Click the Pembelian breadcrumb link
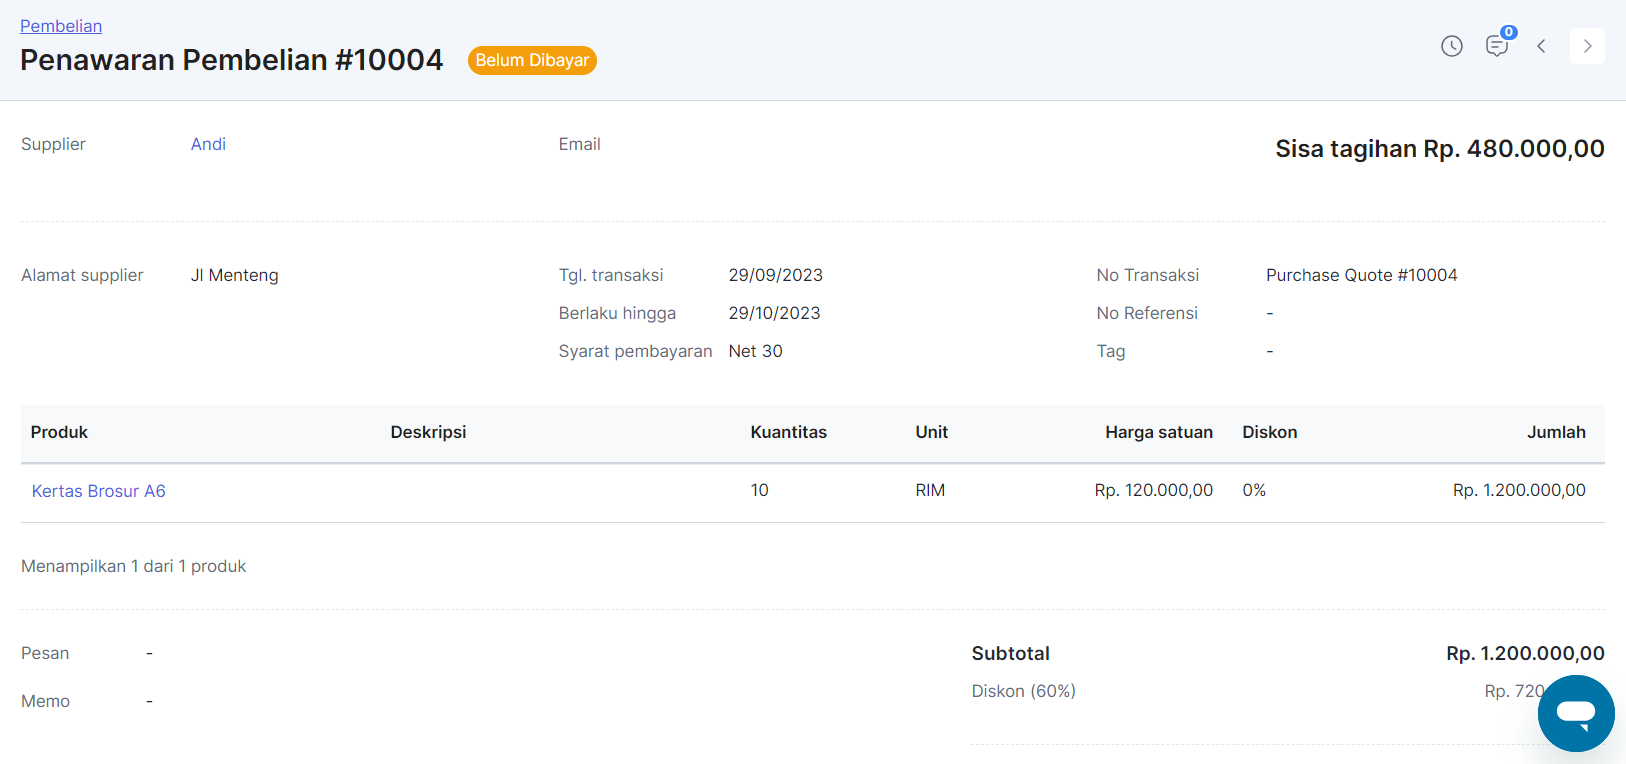Image resolution: width=1626 pixels, height=764 pixels. tap(61, 26)
